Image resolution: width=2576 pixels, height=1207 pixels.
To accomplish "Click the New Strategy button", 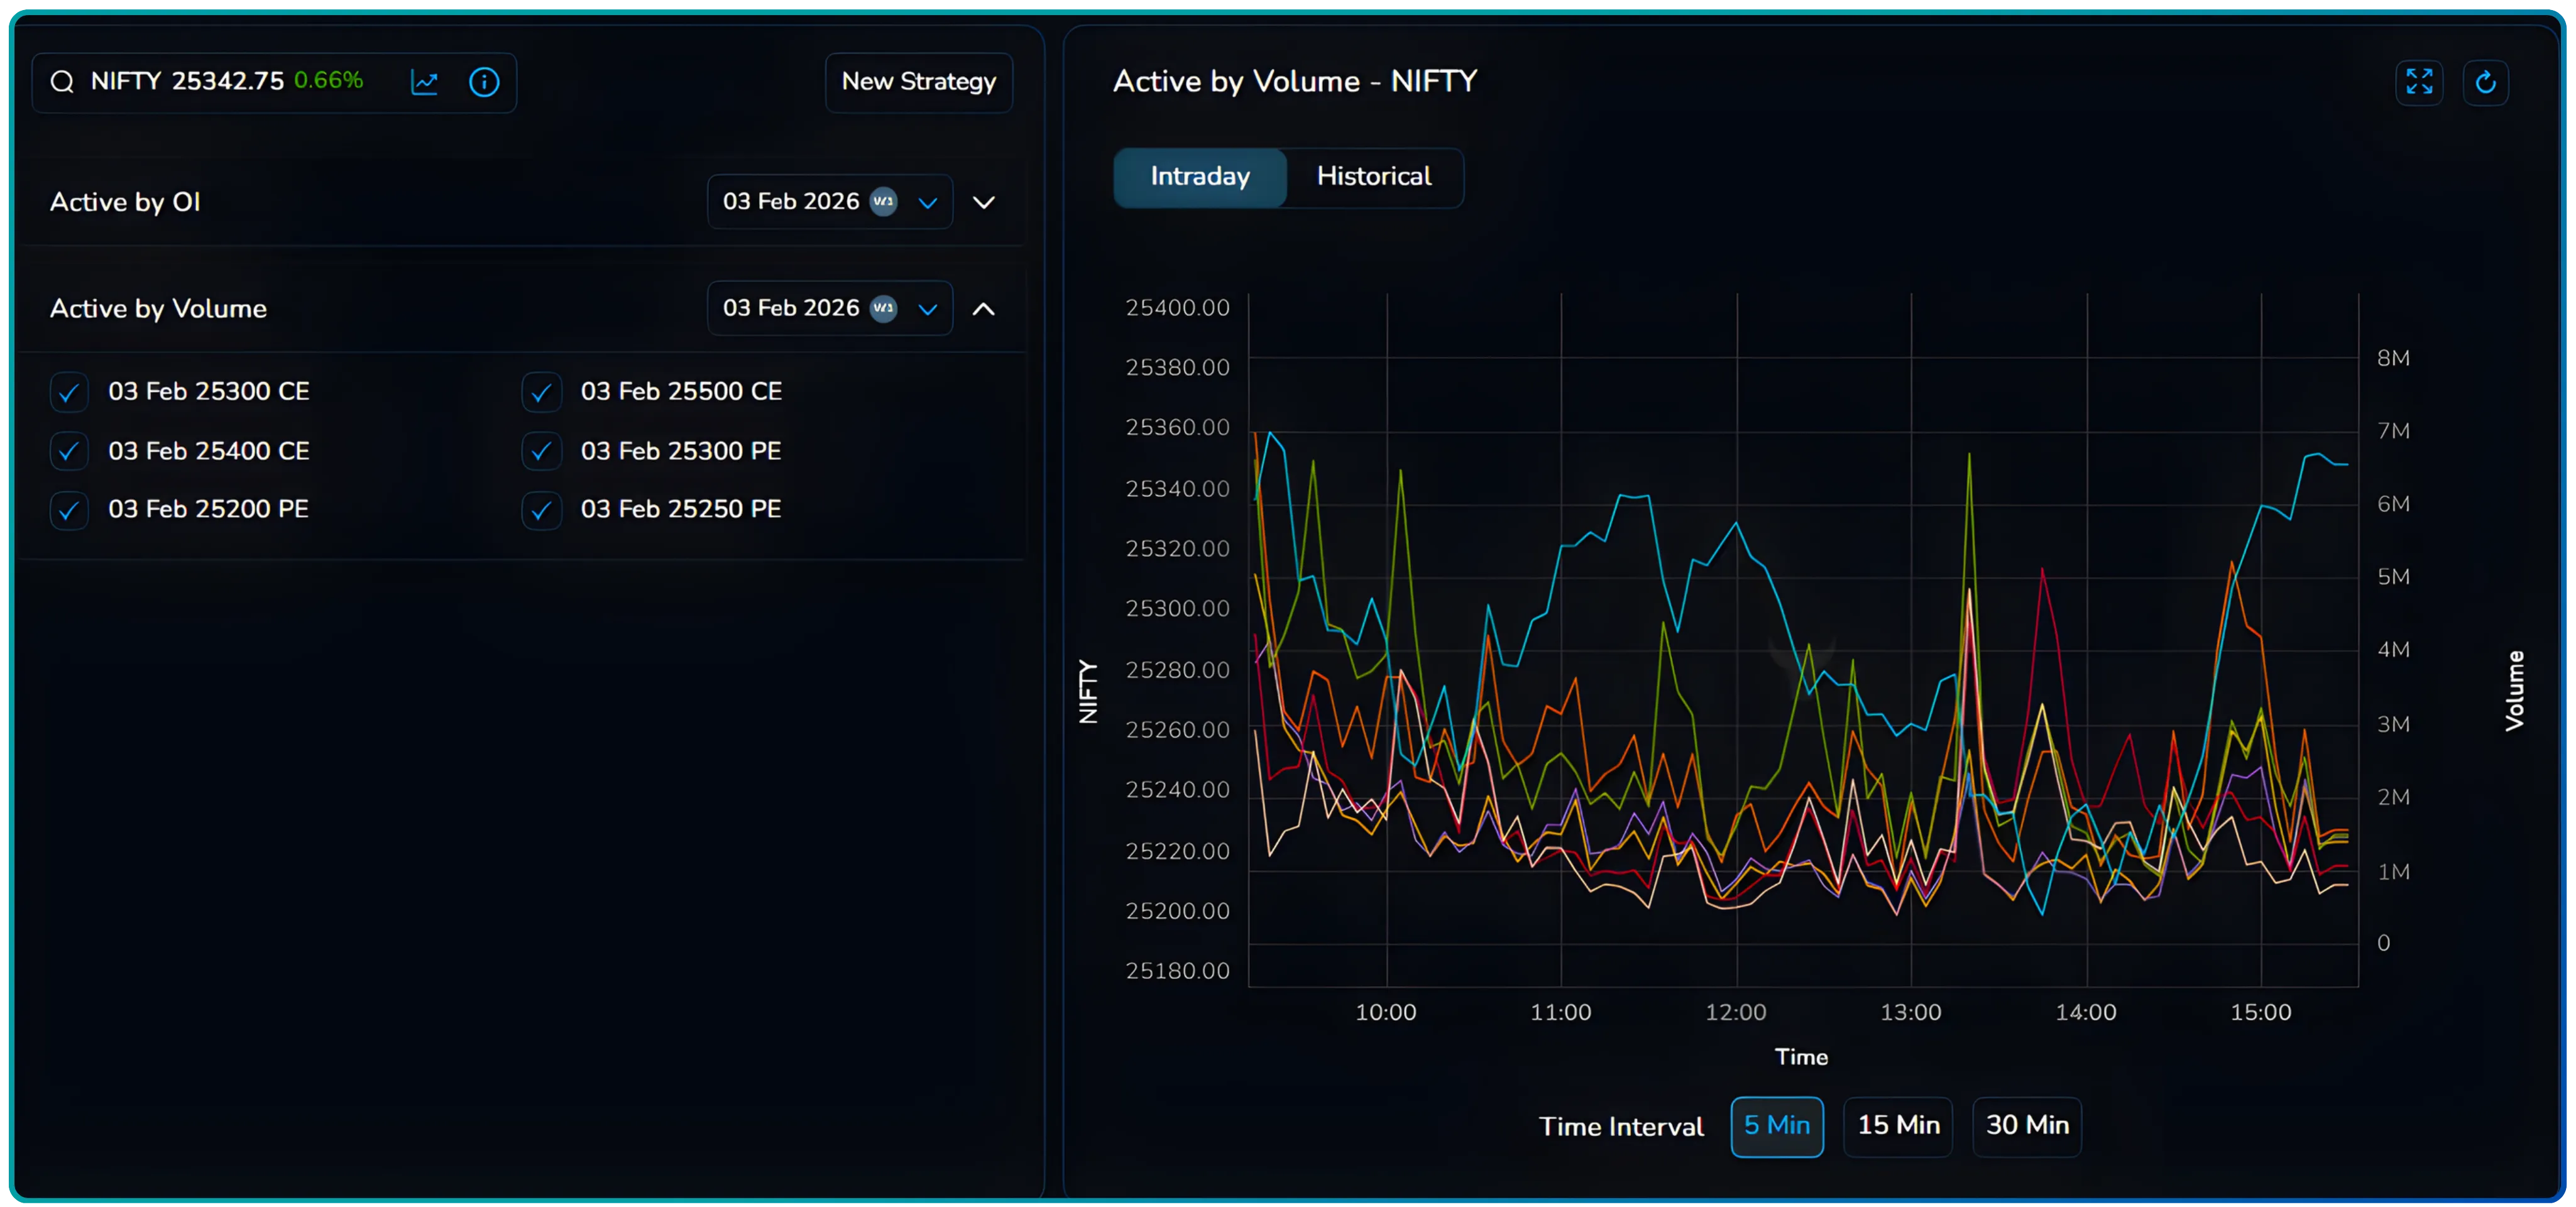I will pos(918,82).
